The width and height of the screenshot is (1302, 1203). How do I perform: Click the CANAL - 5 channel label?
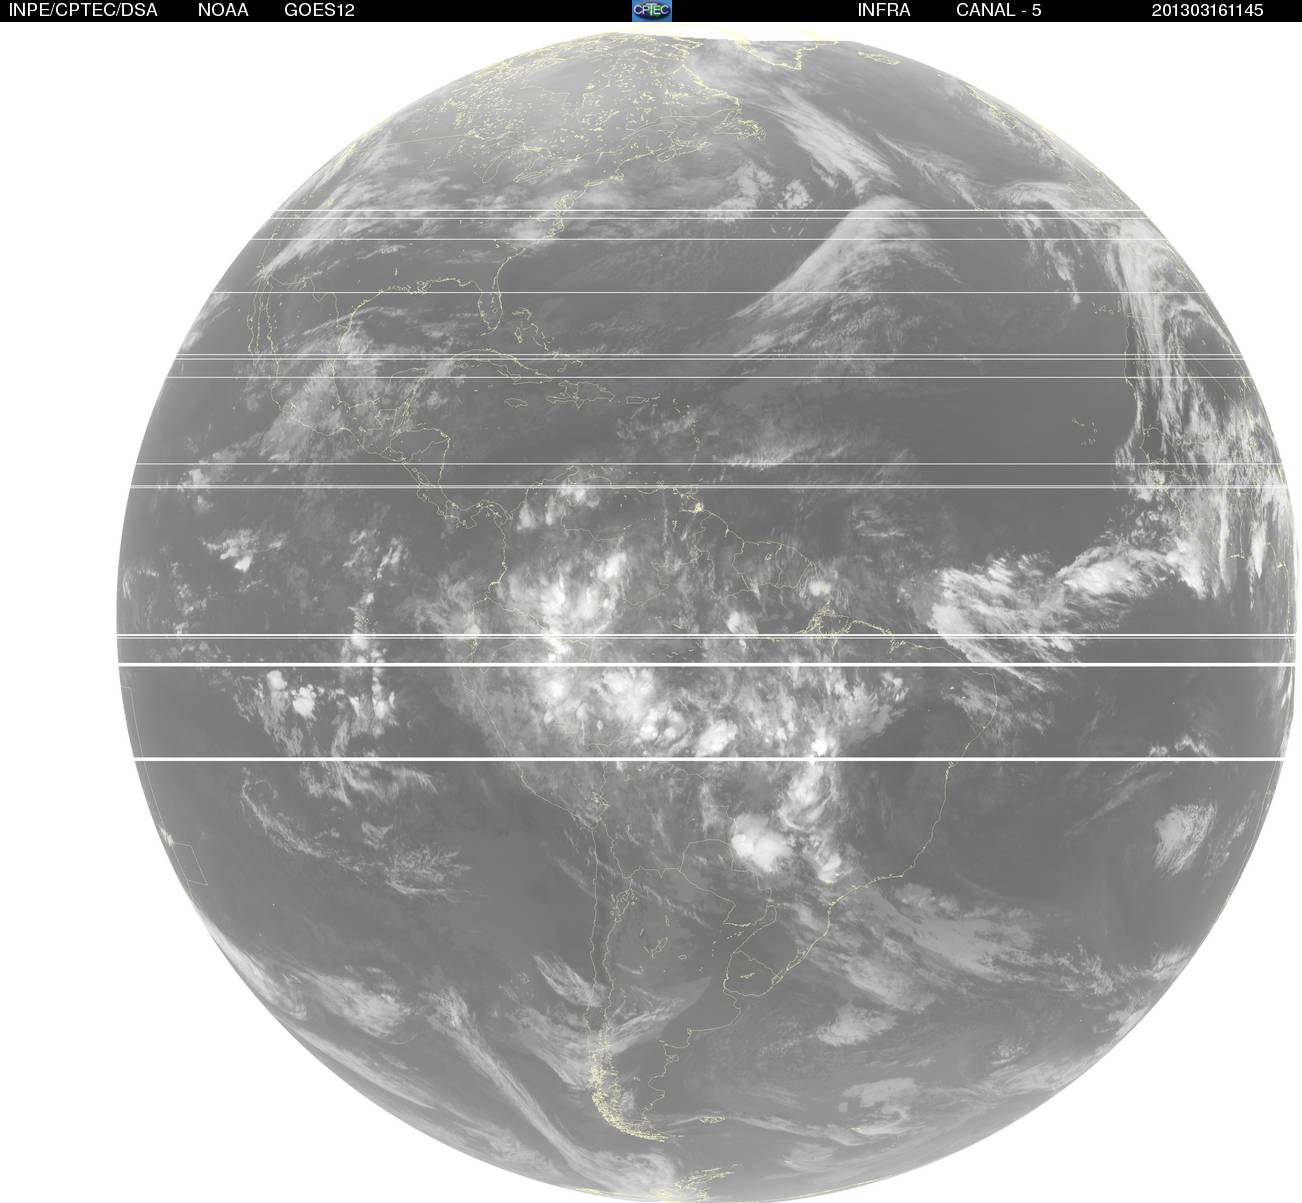click(x=999, y=10)
